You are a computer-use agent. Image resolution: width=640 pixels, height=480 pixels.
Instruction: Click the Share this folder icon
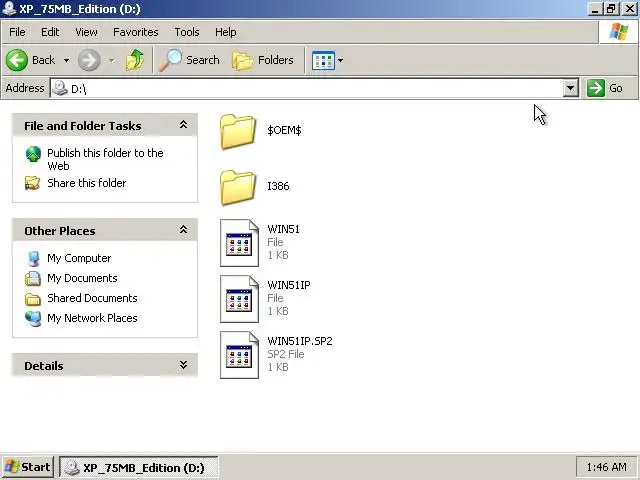tap(33, 183)
